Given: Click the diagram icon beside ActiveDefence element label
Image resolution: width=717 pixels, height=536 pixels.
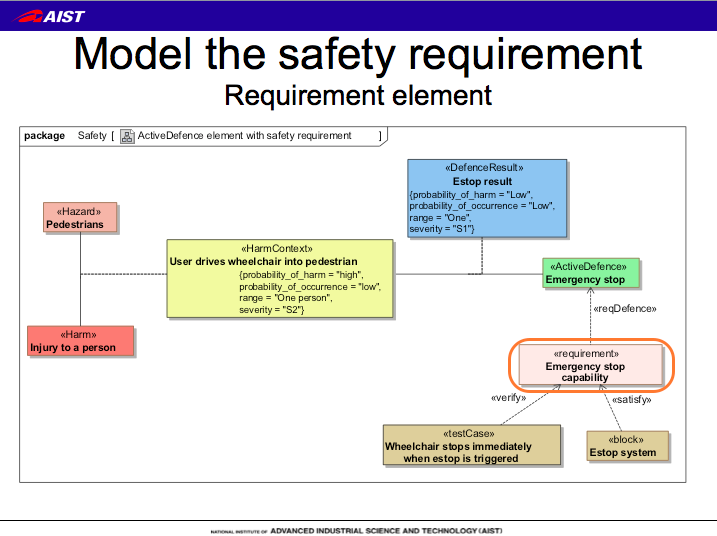Looking at the screenshot, I should pos(127,136).
